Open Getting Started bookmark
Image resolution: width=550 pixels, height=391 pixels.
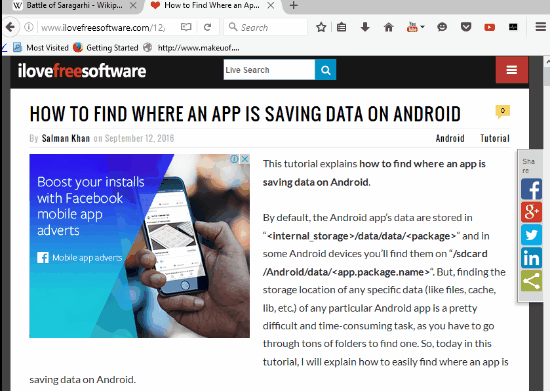tap(106, 47)
